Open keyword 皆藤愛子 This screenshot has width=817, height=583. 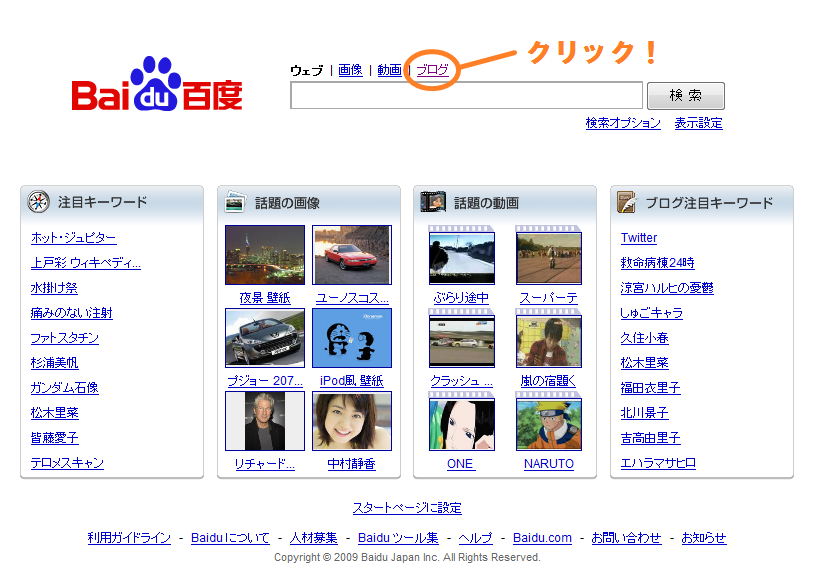(x=54, y=438)
